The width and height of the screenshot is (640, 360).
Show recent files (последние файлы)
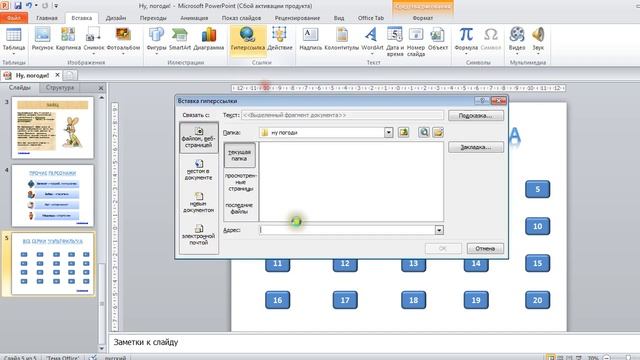point(240,208)
